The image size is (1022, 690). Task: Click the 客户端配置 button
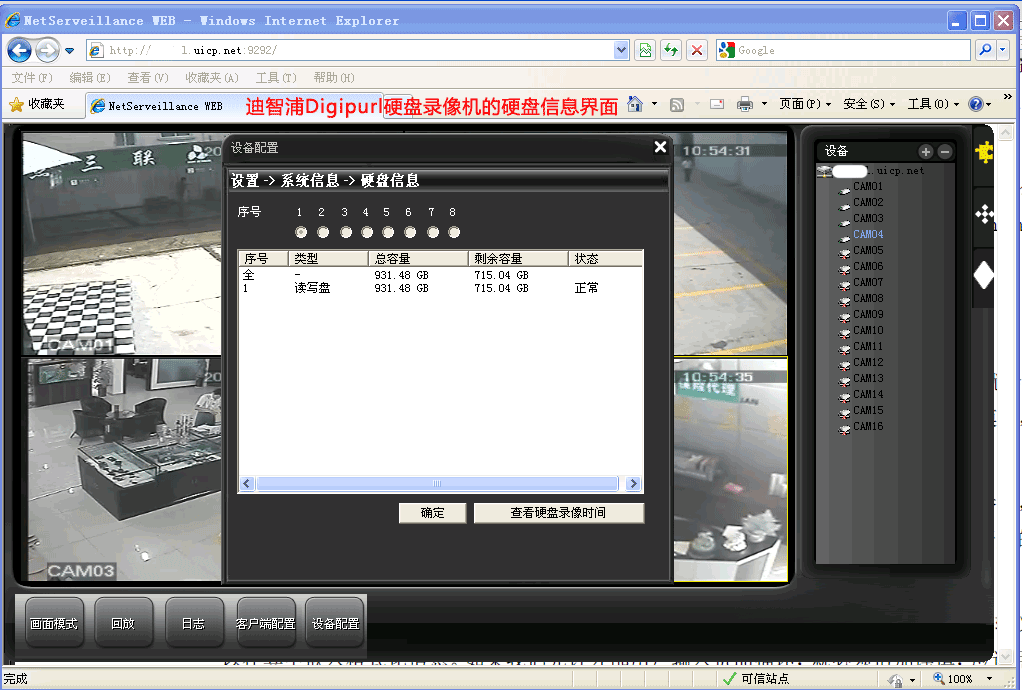tap(265, 624)
